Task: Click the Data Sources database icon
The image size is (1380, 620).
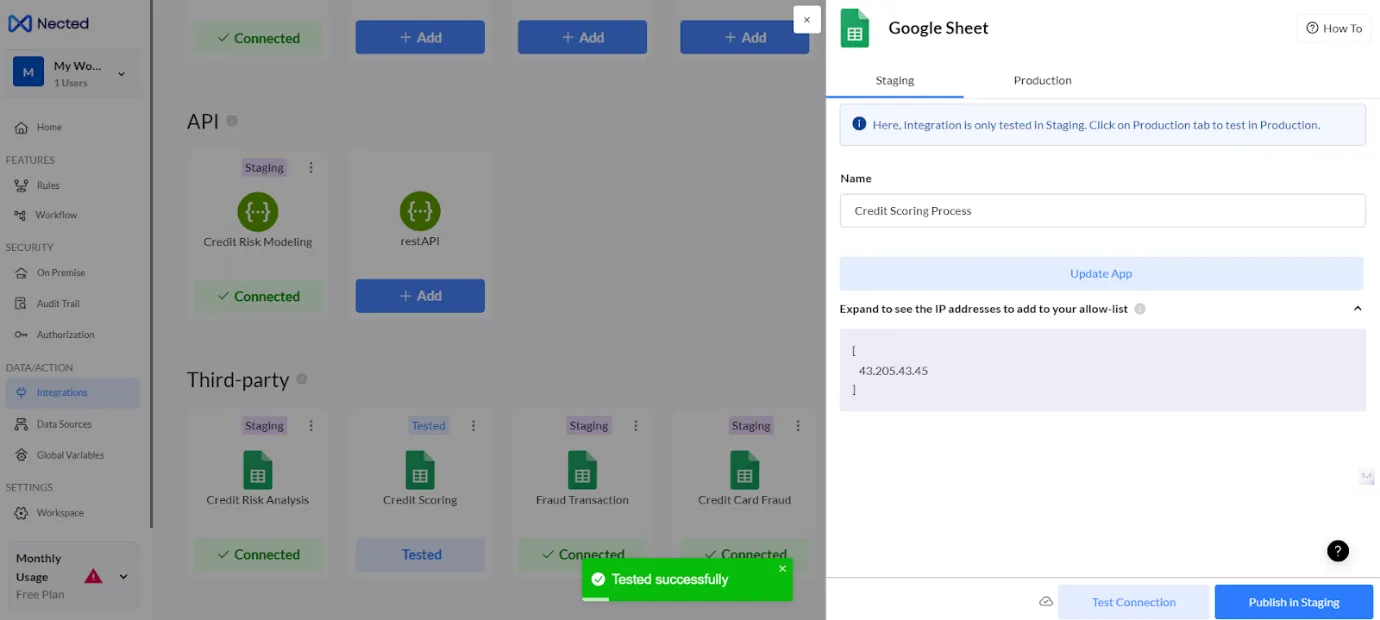Action: pyautogui.click(x=21, y=424)
